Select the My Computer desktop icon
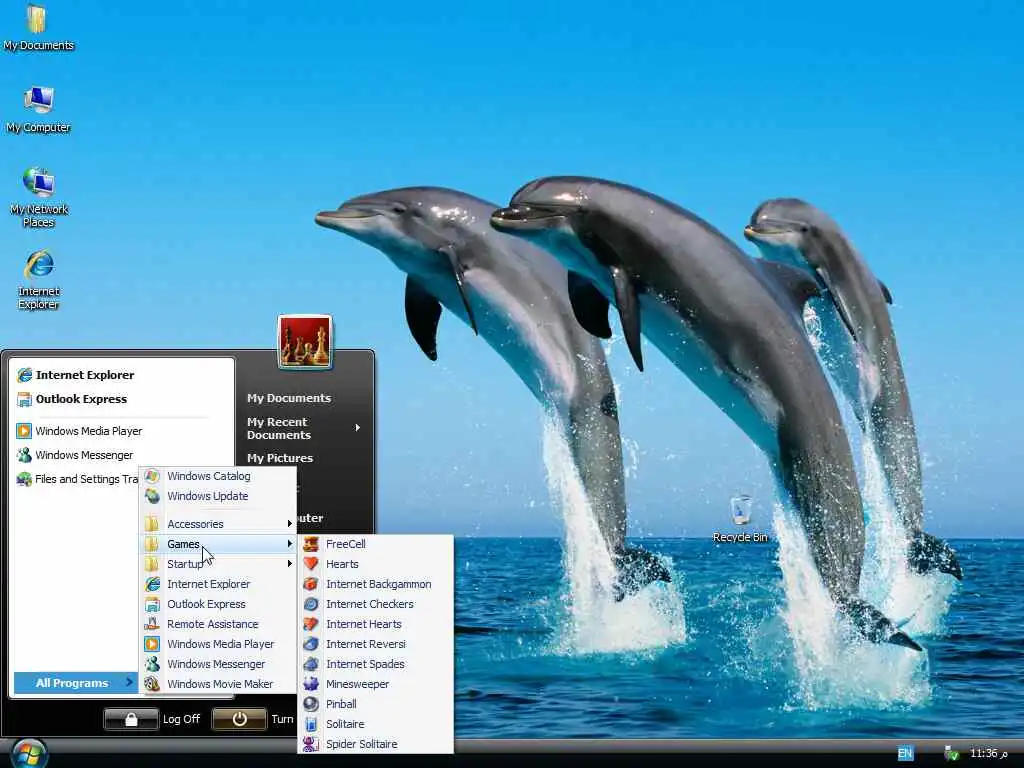The image size is (1024, 768). pyautogui.click(x=38, y=110)
